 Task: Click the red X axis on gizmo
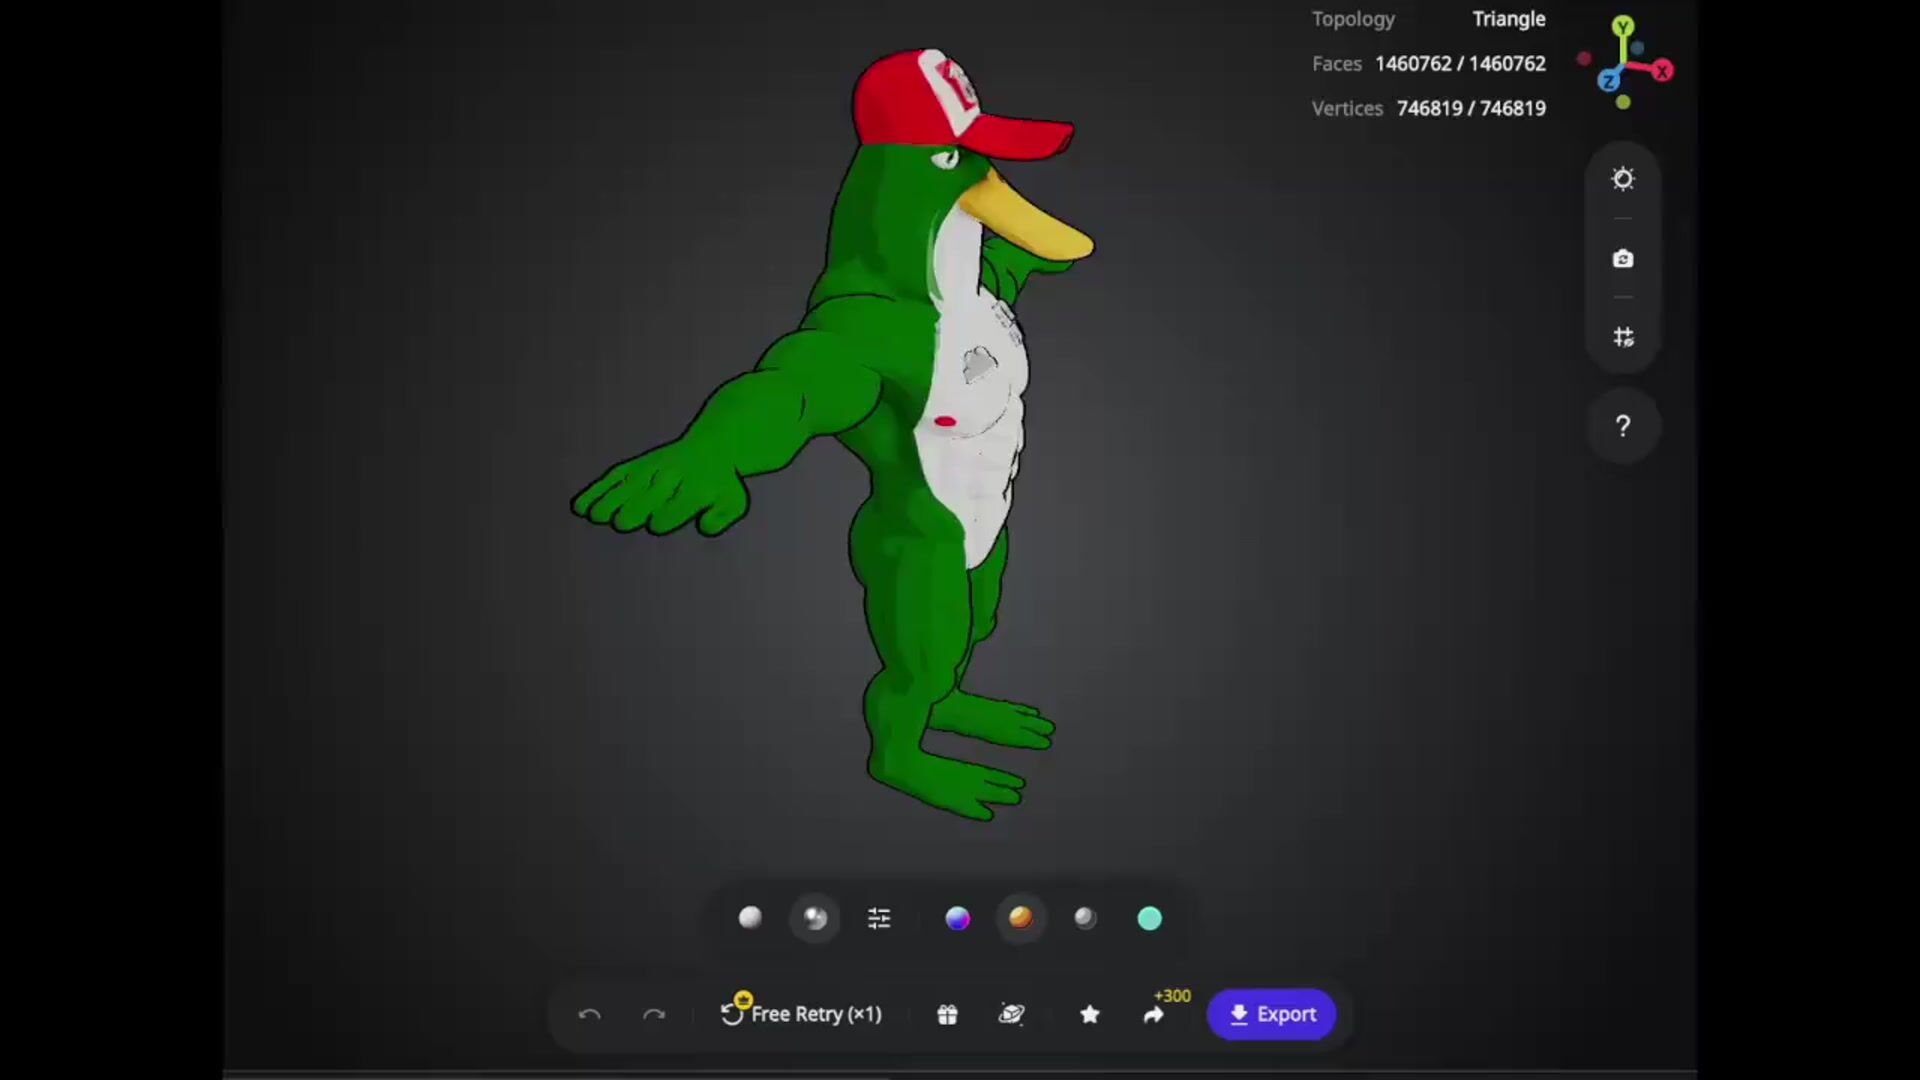point(1662,71)
